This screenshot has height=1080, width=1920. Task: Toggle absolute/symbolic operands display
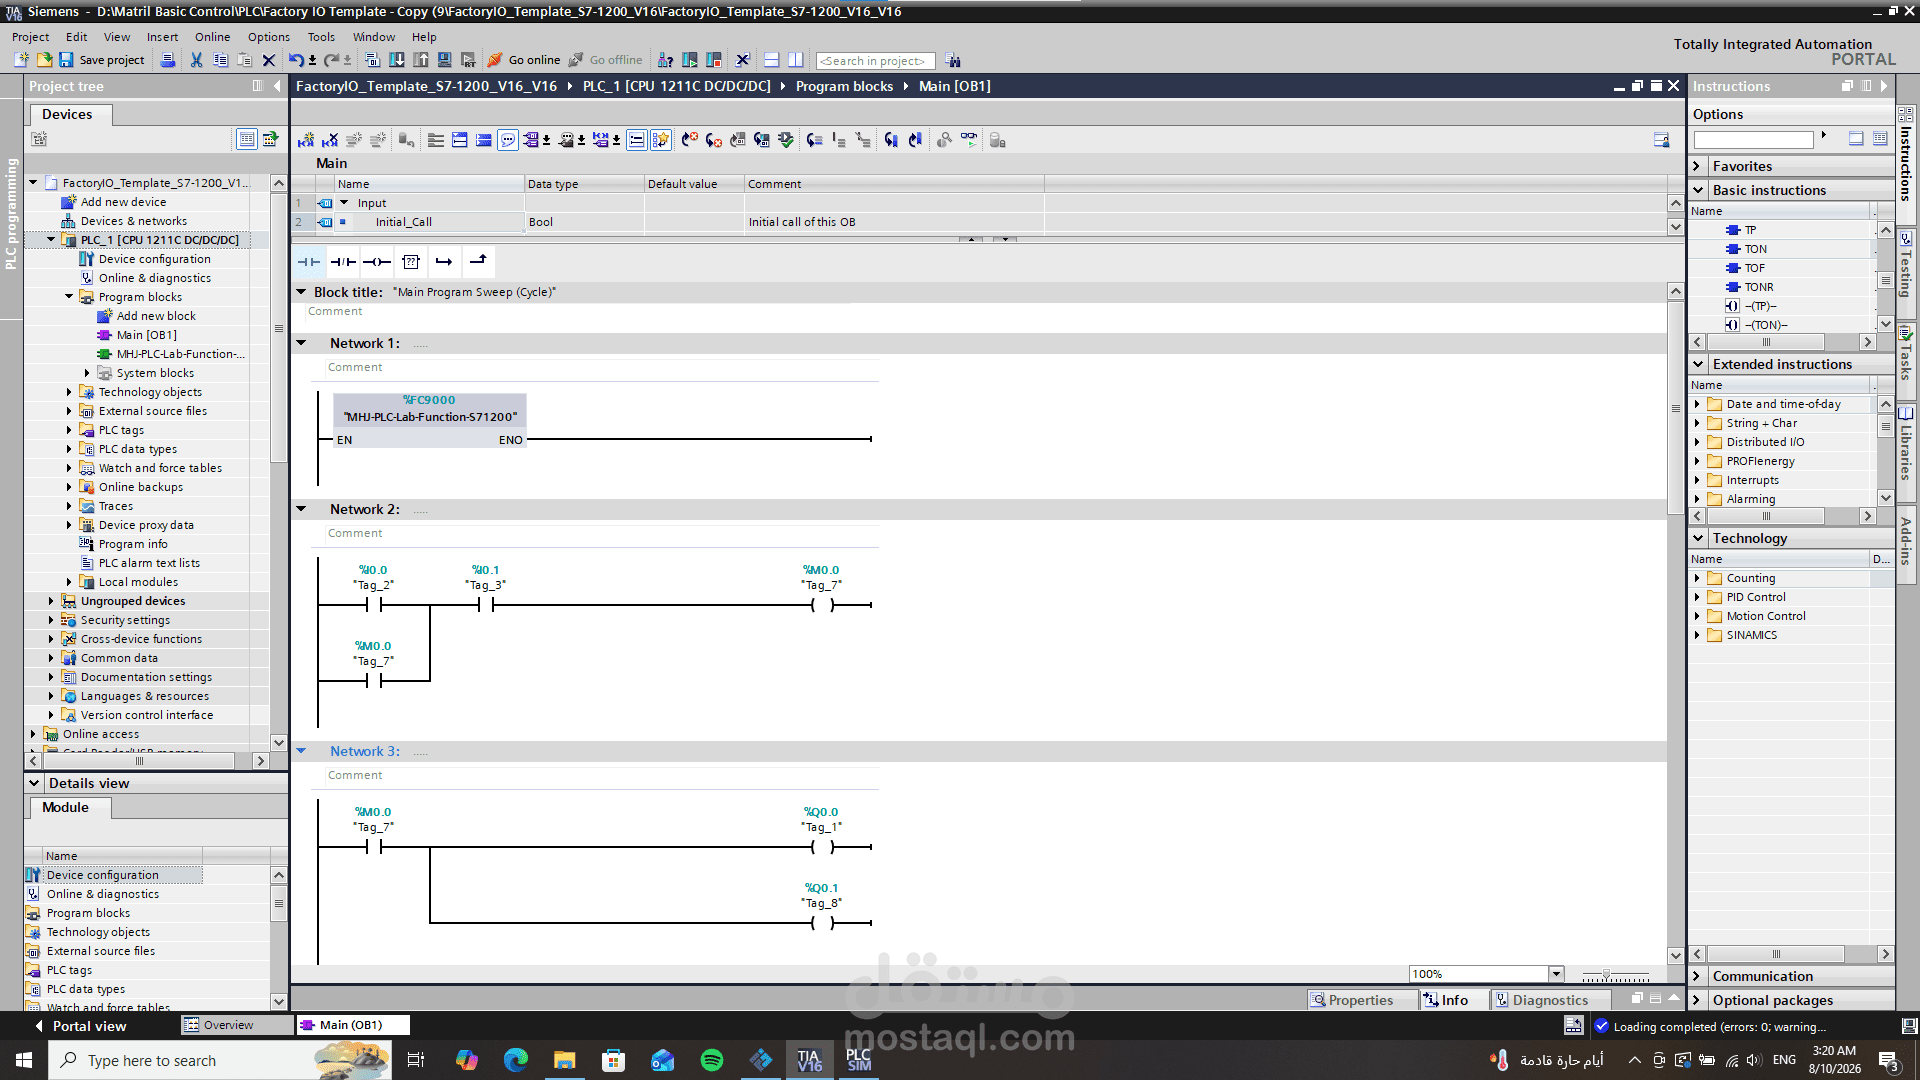[531, 140]
